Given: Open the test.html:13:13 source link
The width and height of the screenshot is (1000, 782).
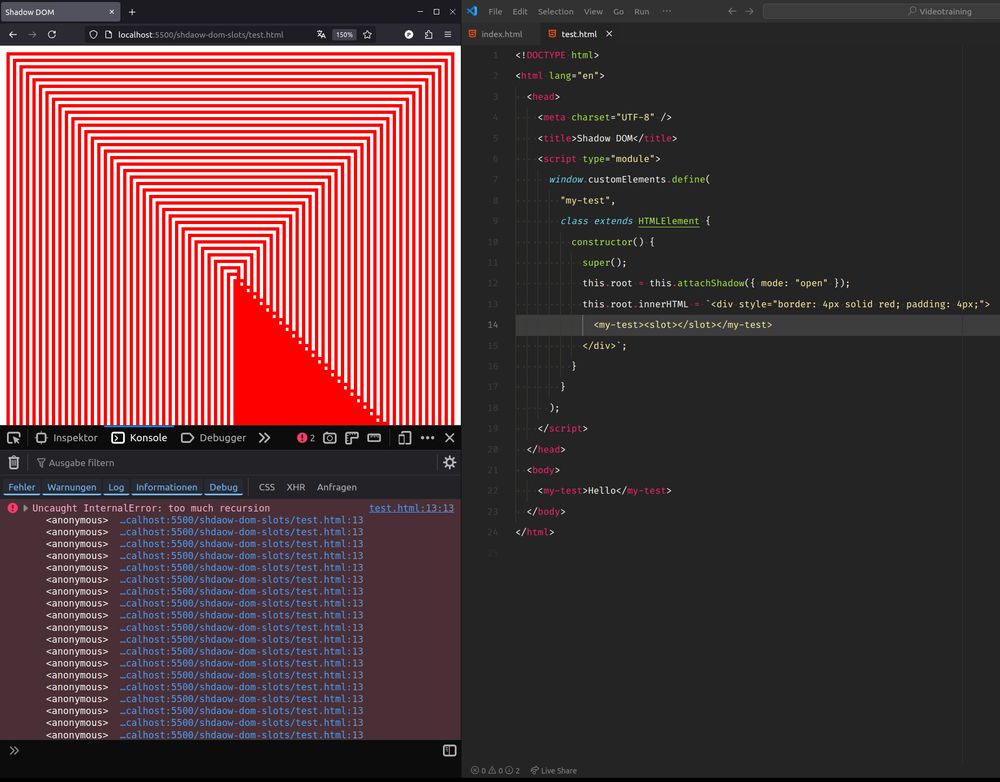Looking at the screenshot, I should [x=411, y=508].
